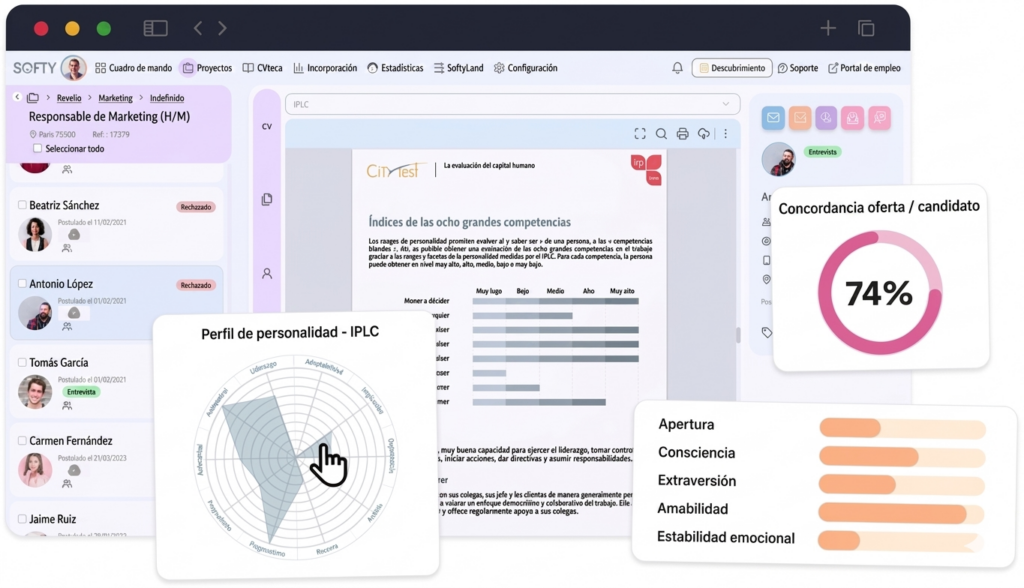Download the report via the cloud icon
This screenshot has height=588, width=1024.
click(x=704, y=134)
